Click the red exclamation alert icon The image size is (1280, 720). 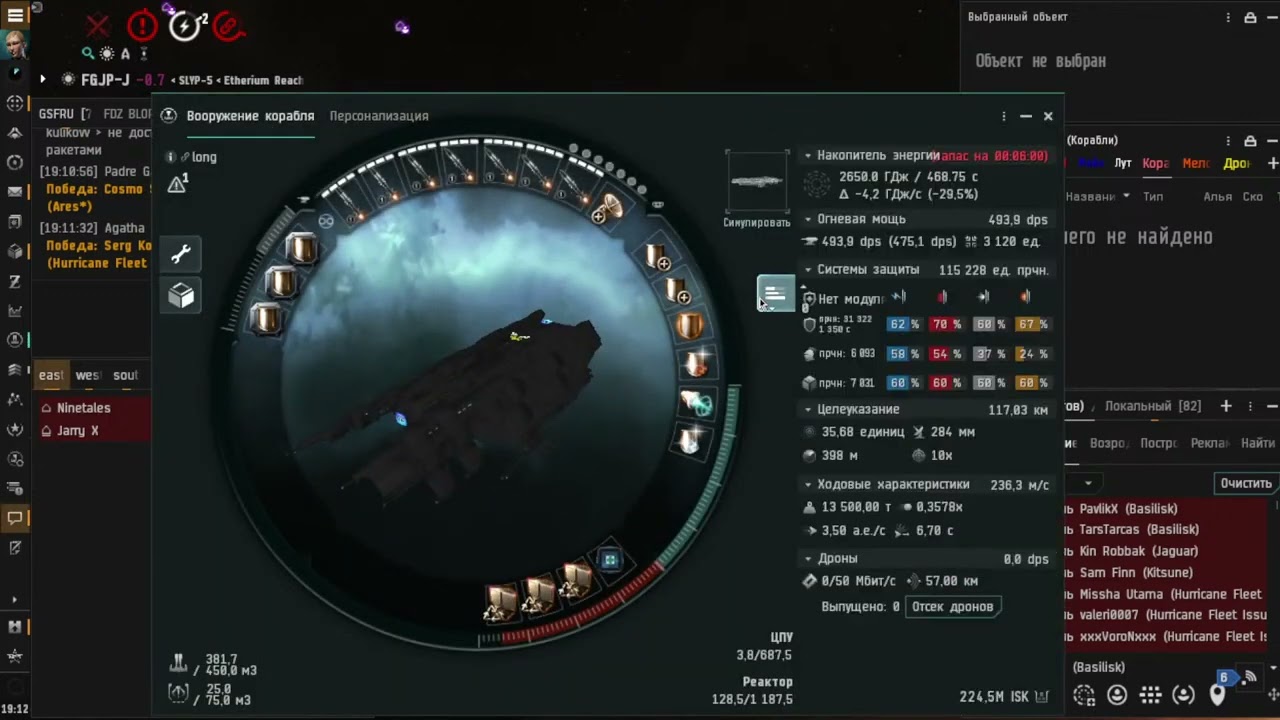pos(142,26)
